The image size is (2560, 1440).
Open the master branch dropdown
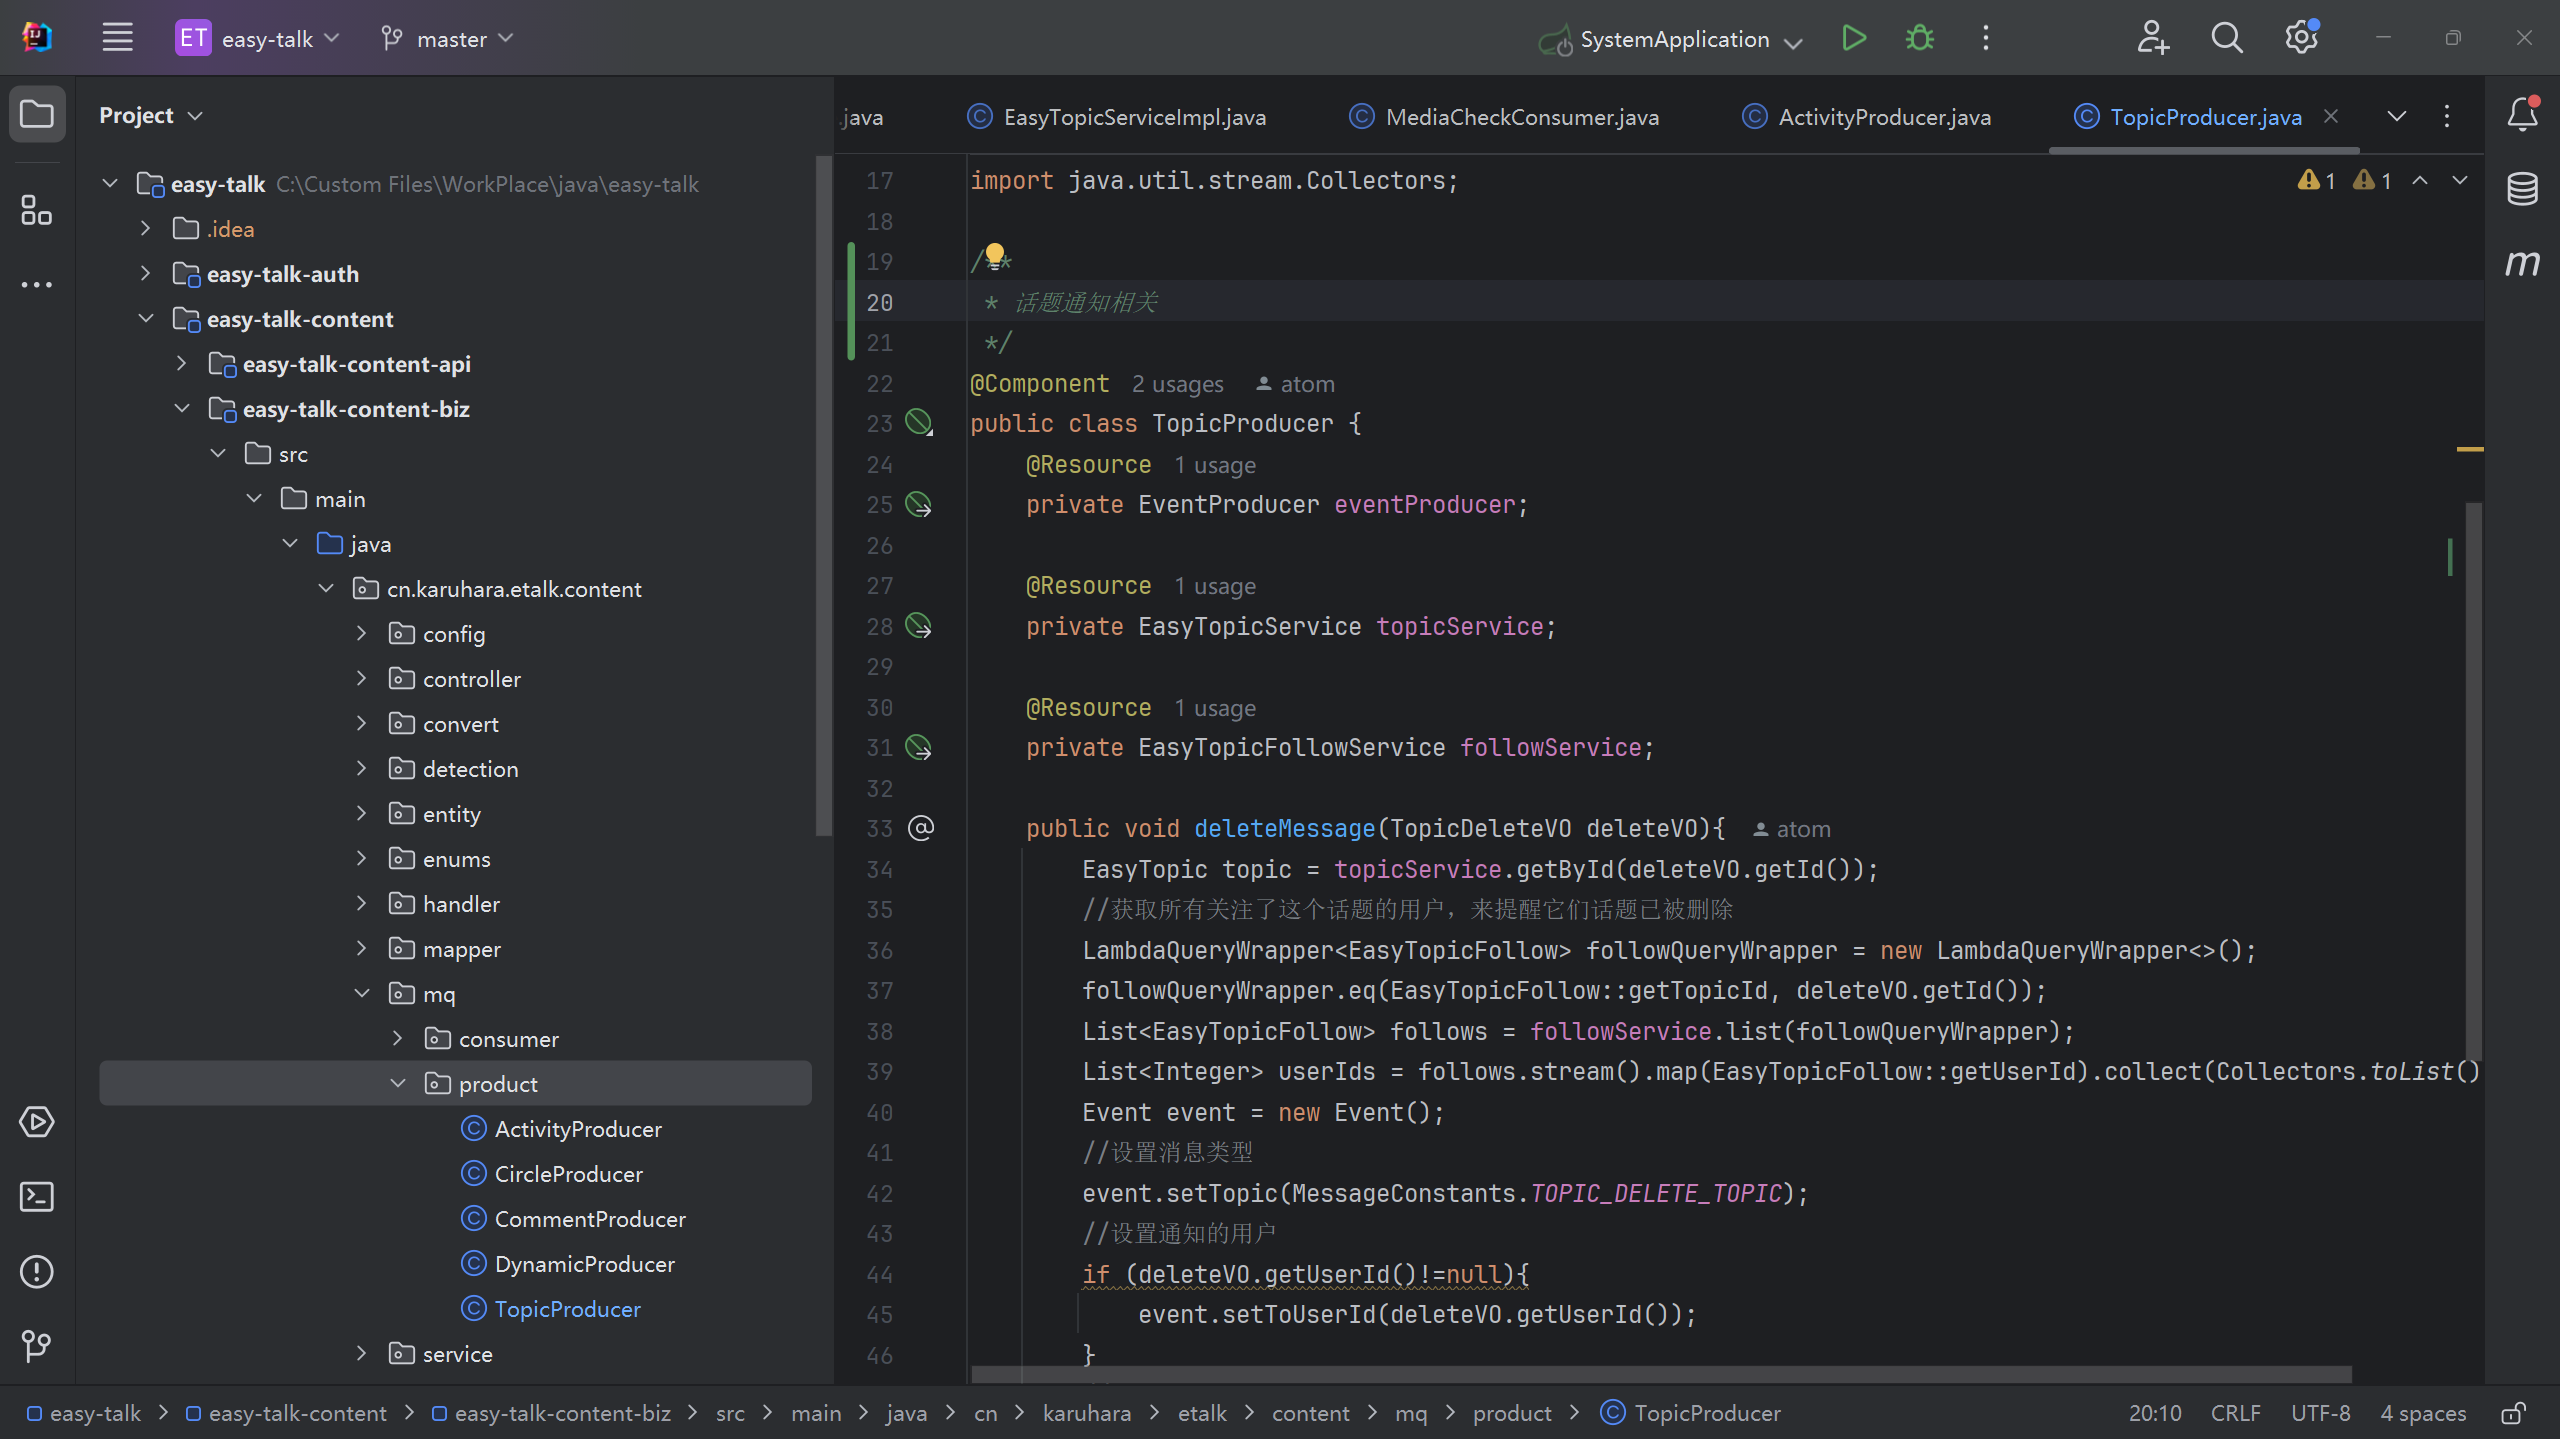450,39
